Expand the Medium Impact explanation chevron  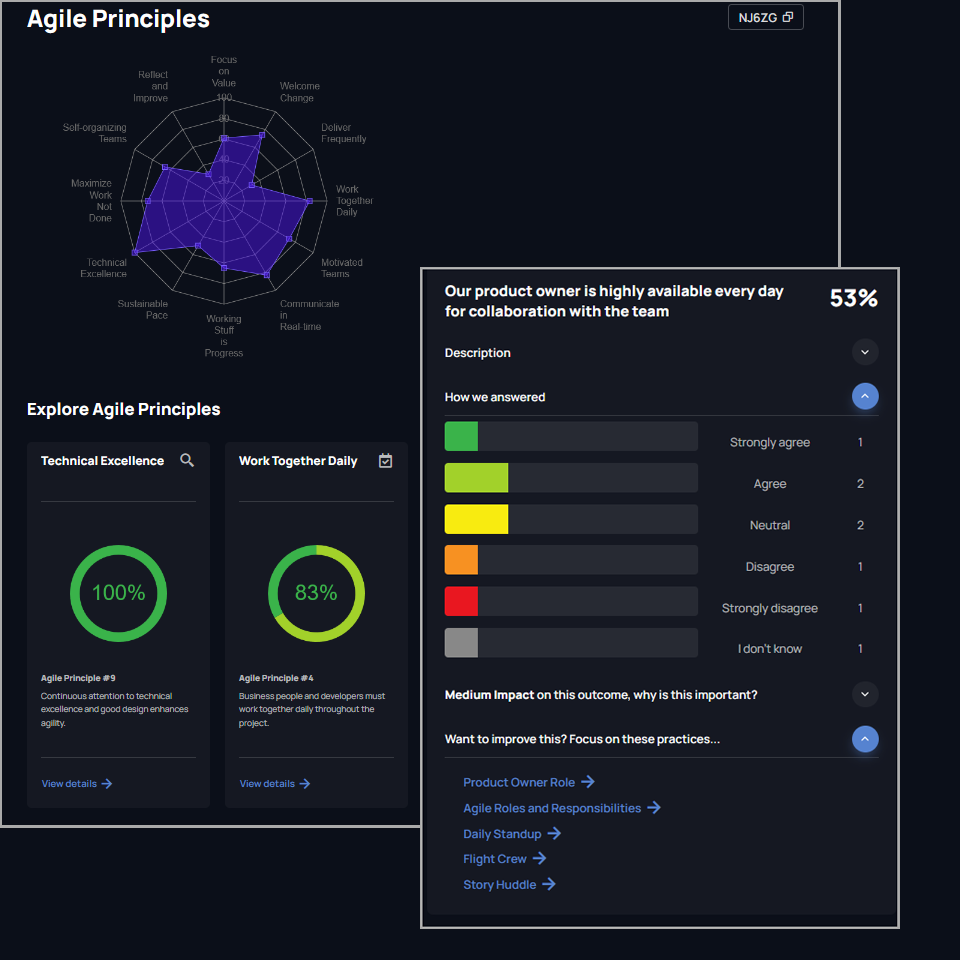865,694
